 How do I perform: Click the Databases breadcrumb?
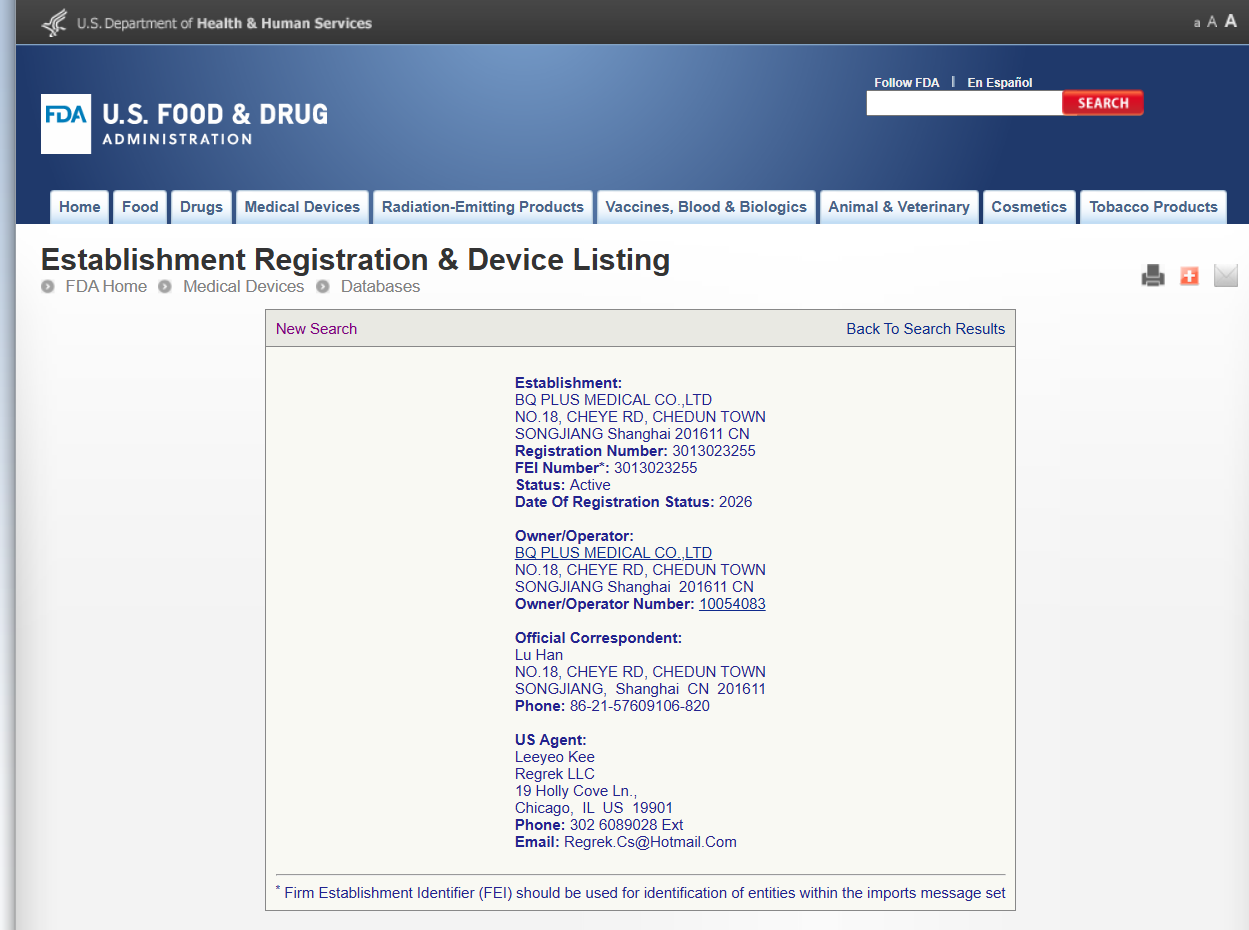tap(380, 287)
